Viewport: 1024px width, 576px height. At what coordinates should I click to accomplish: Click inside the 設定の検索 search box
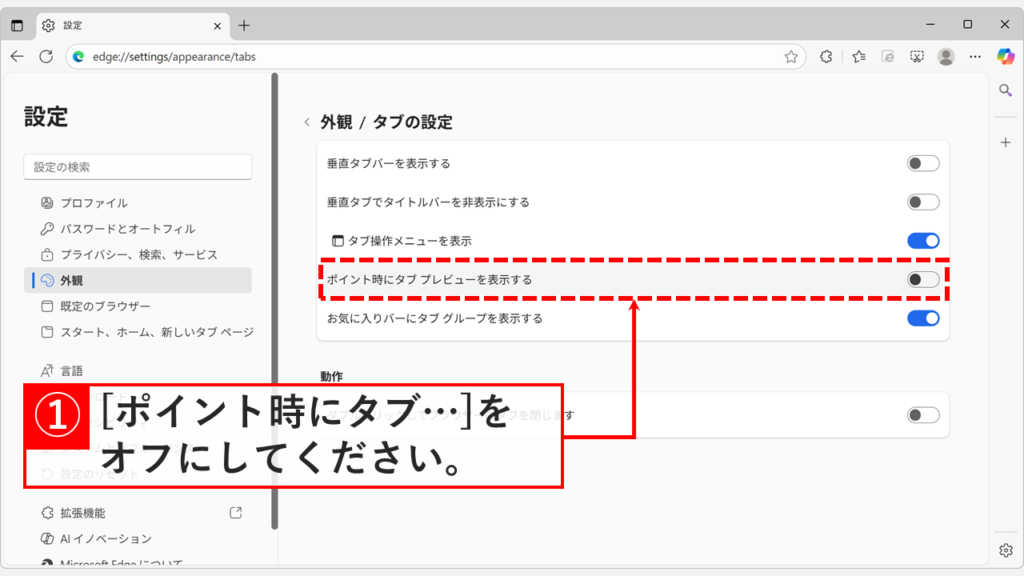click(x=137, y=166)
